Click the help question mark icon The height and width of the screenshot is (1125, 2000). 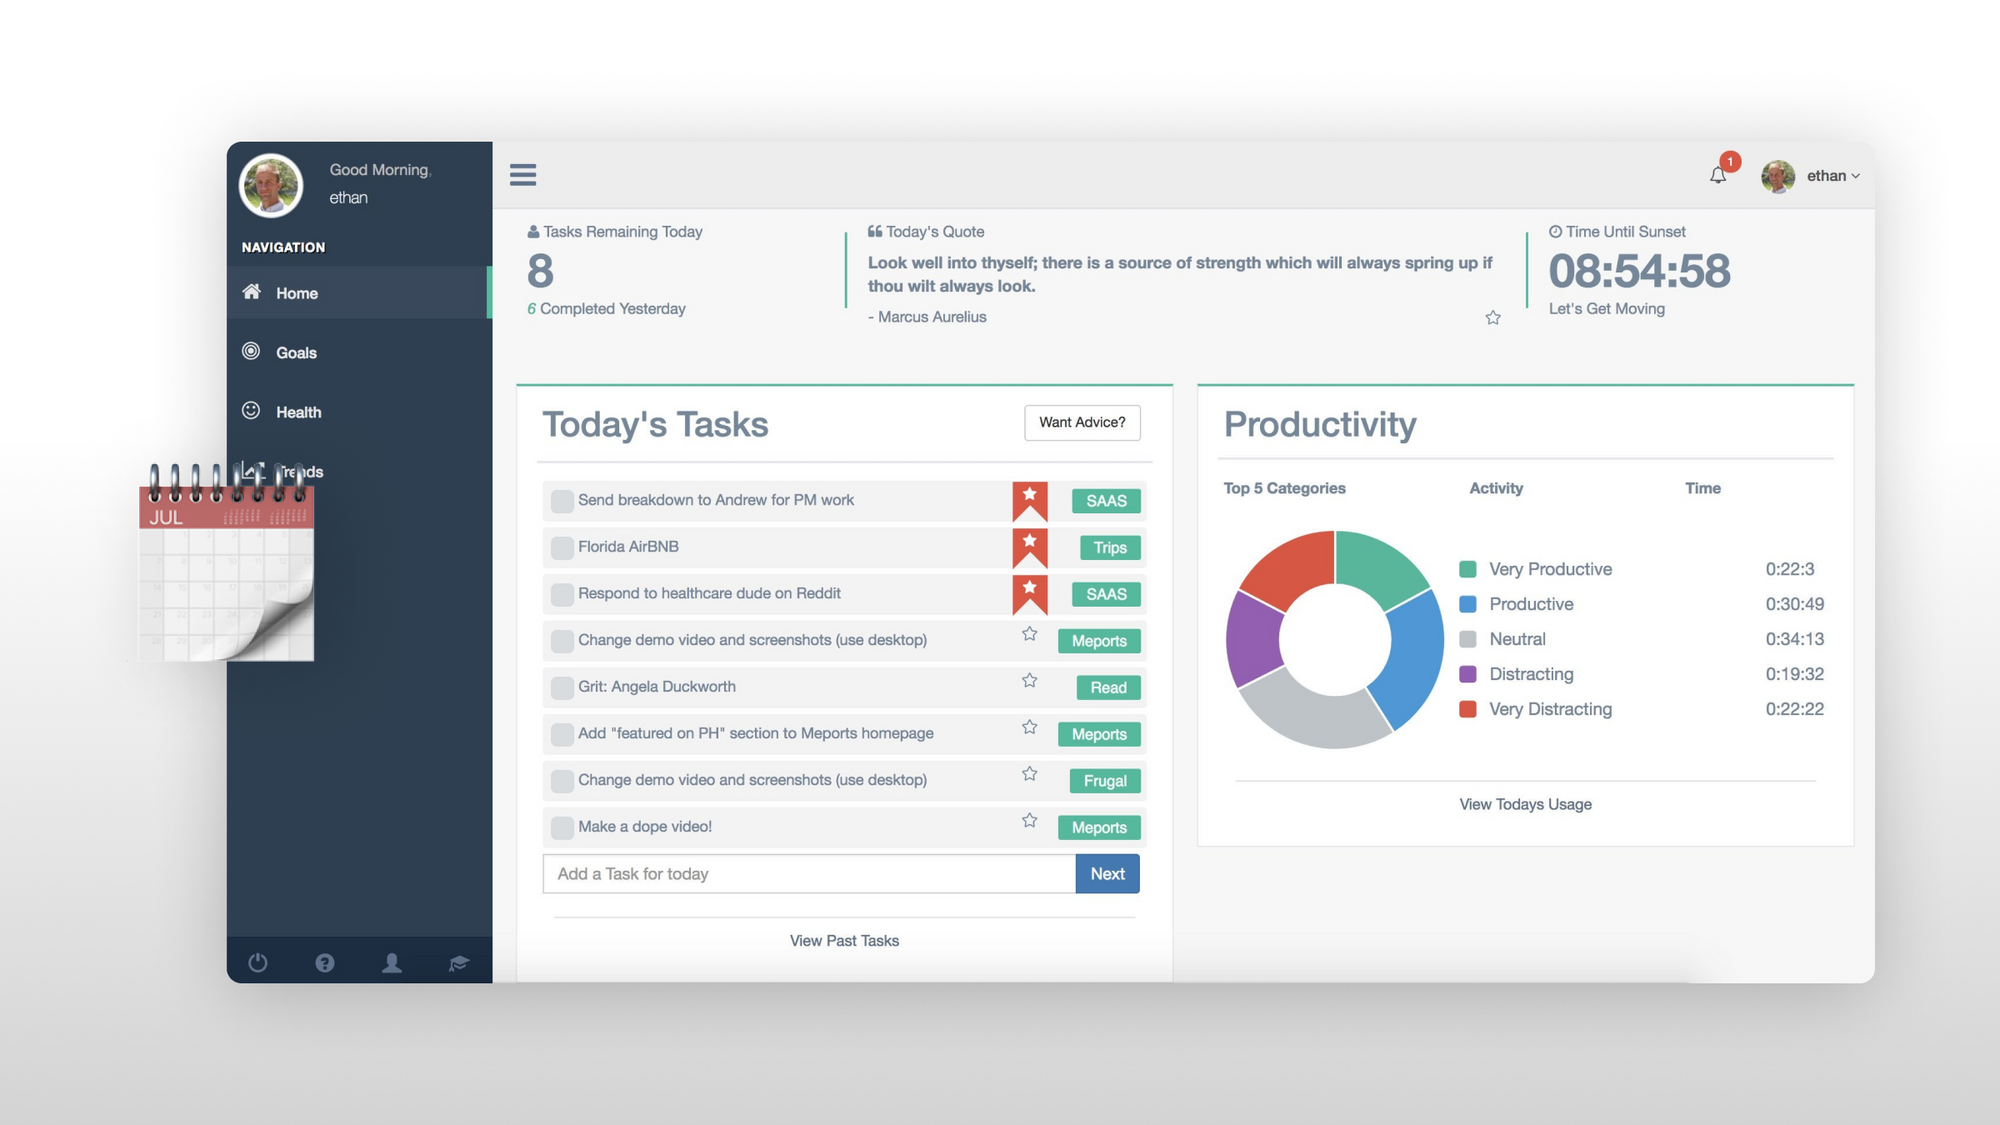(x=324, y=960)
